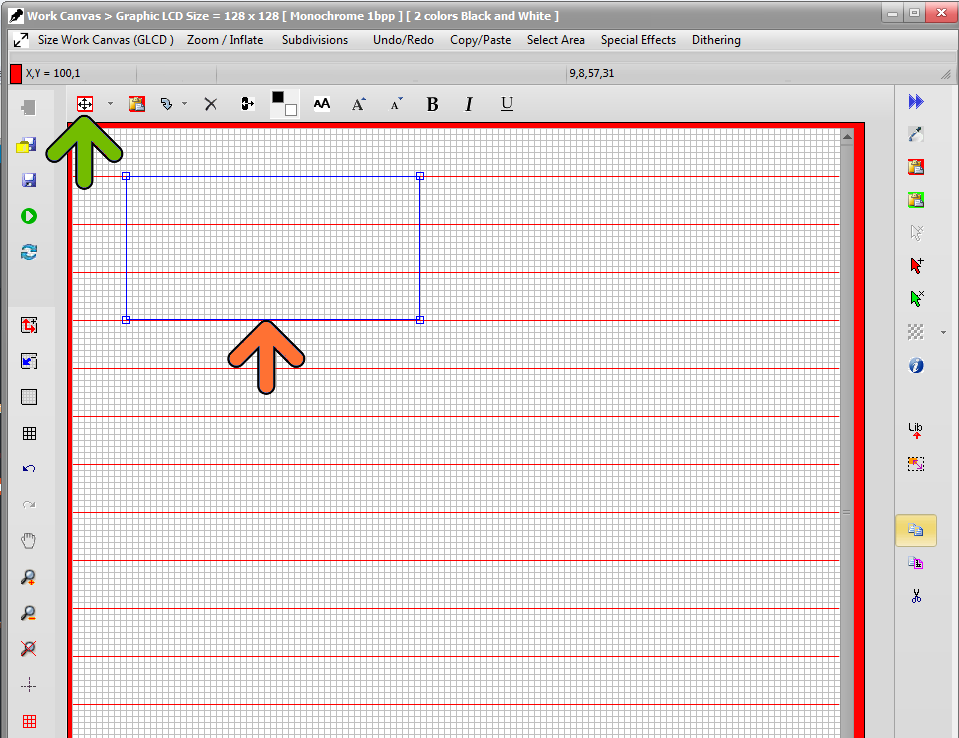This screenshot has width=959, height=738.
Task: Expand the dropdown next to the curved arrow icon
Action: [184, 104]
